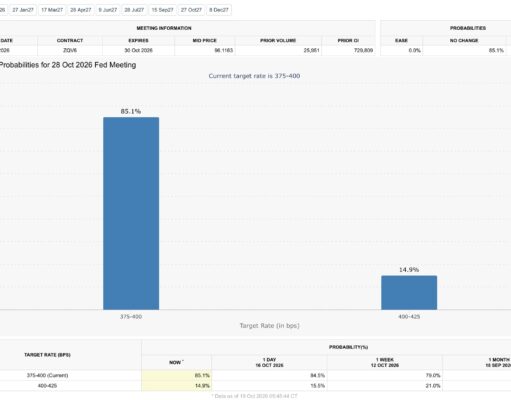
Task: Click the 96.1163 mid price value
Action: click(224, 50)
